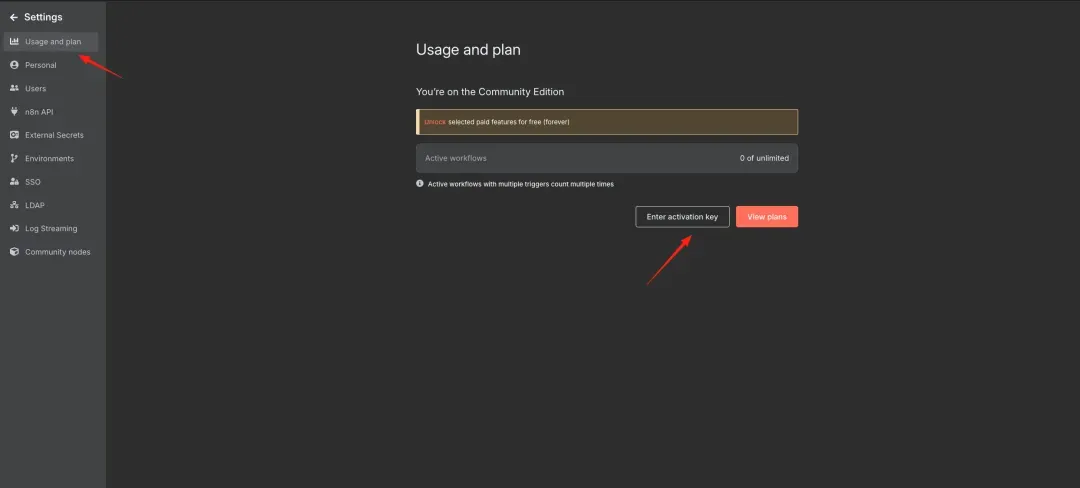The width and height of the screenshot is (1080, 488).
Task: Click the SSO user-lock icon
Action: pyautogui.click(x=14, y=182)
